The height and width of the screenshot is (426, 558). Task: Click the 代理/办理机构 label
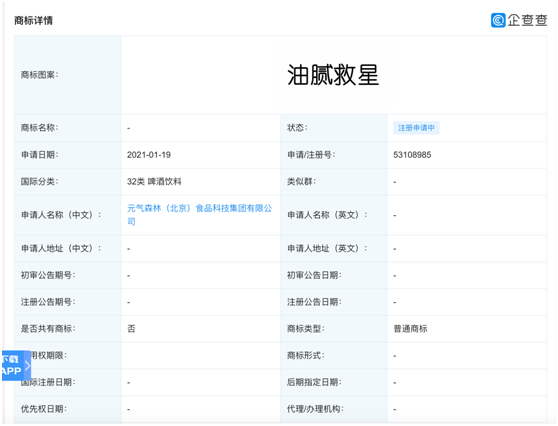tap(315, 409)
